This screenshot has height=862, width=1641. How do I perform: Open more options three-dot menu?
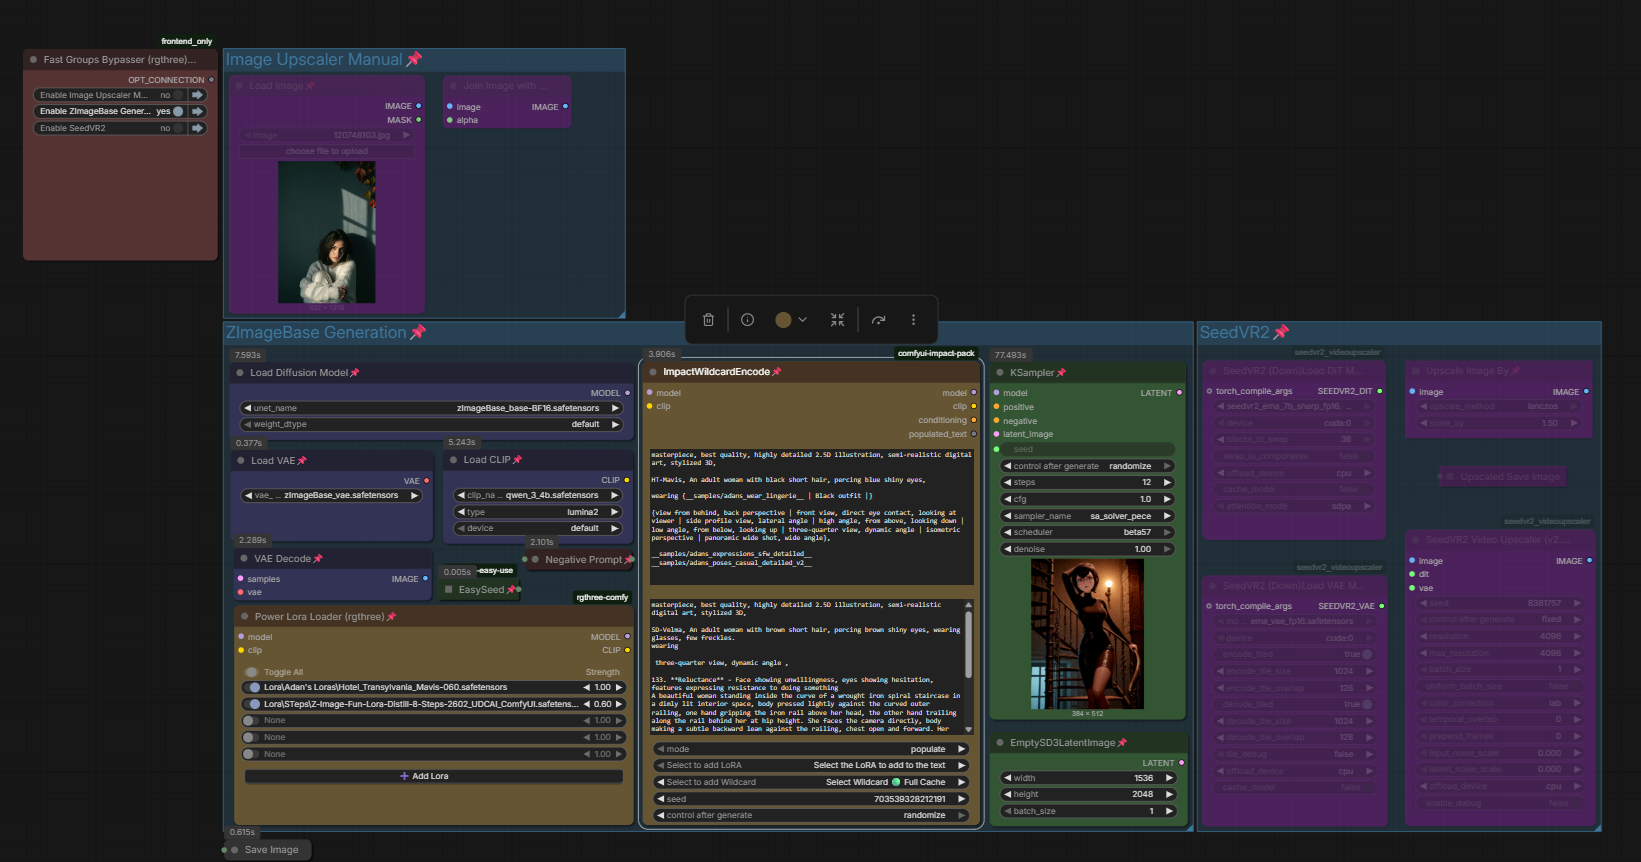click(x=913, y=320)
